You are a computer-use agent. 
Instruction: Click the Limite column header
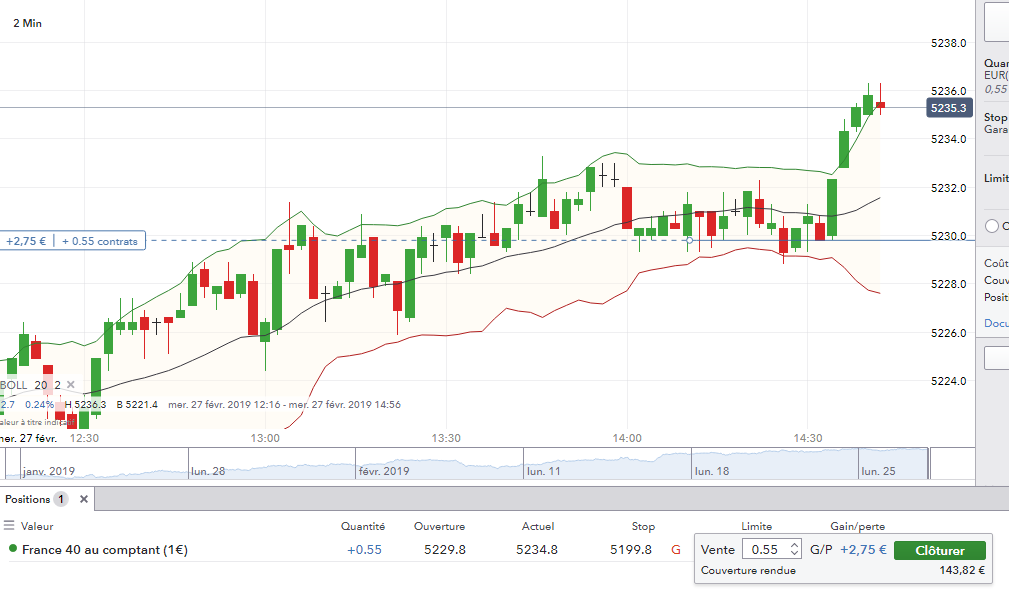click(756, 526)
